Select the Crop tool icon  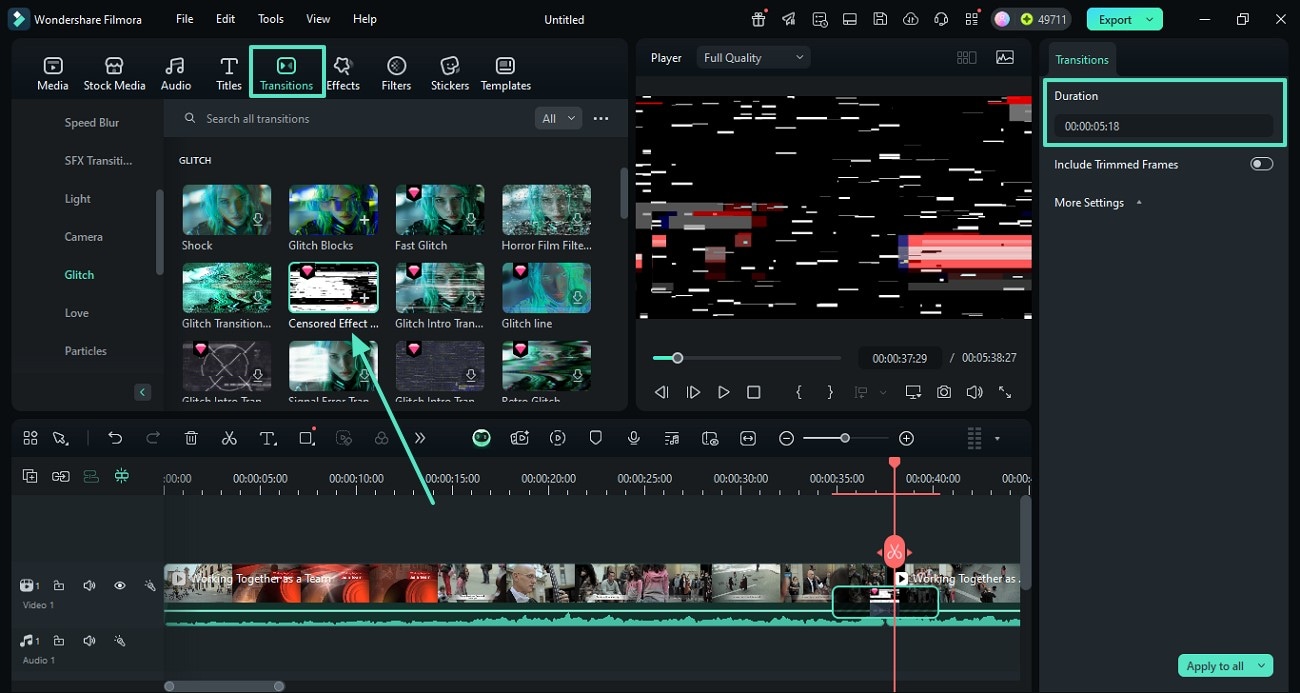pos(307,438)
